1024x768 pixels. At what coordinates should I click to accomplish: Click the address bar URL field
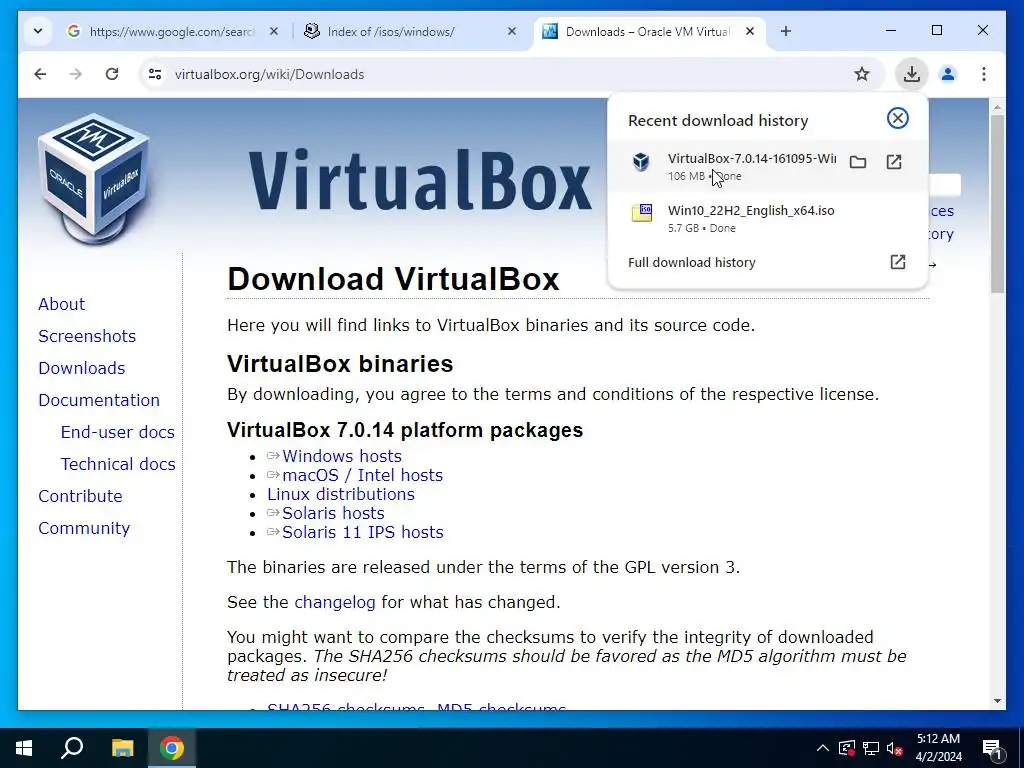[509, 74]
